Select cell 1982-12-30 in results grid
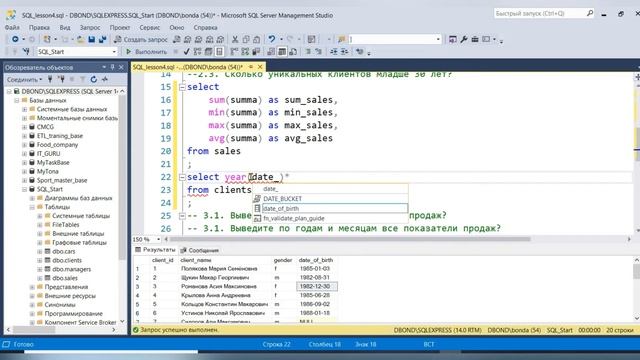This screenshot has height=360, width=640. [316, 287]
